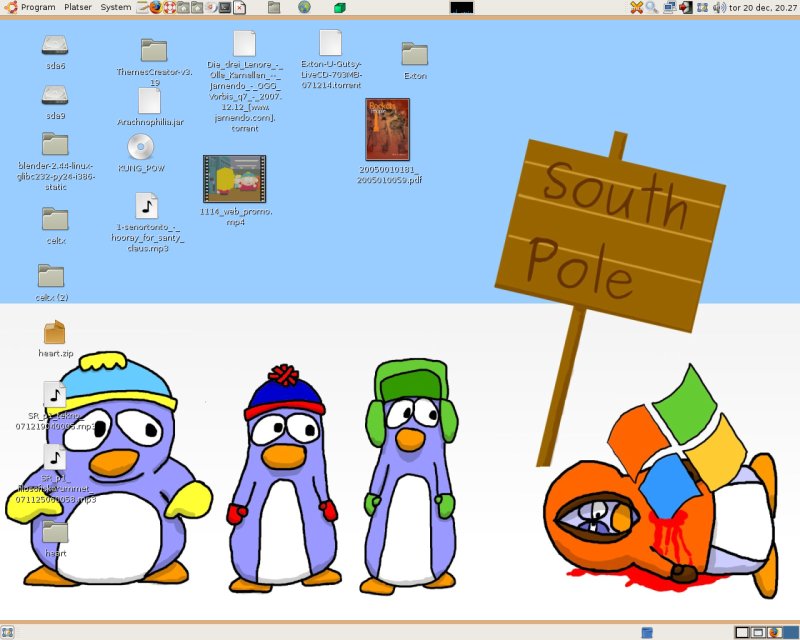Viewport: 800px width, 640px height.
Task: Open the lifebuoy help launcher
Action: (170, 7)
